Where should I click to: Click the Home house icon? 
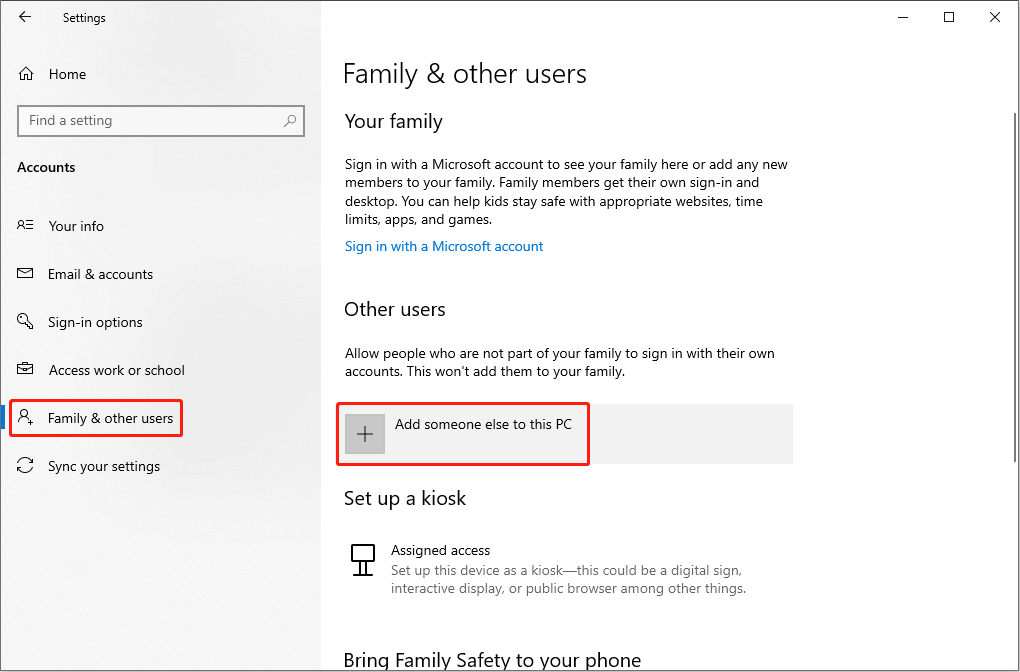(25, 74)
